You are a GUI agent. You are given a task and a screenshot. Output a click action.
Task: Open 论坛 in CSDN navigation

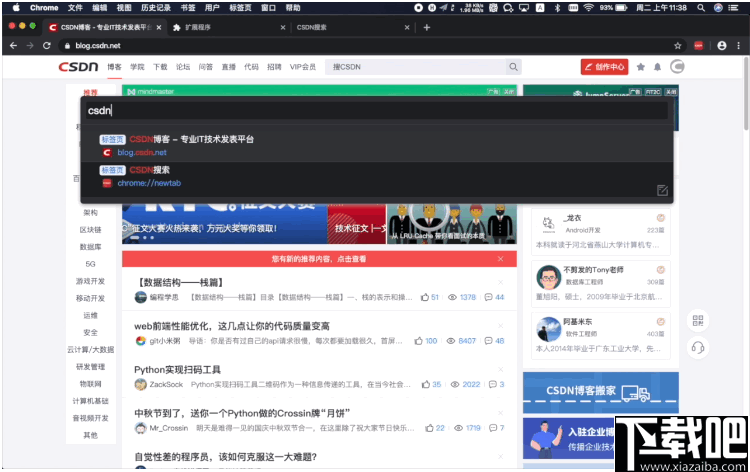(x=183, y=67)
